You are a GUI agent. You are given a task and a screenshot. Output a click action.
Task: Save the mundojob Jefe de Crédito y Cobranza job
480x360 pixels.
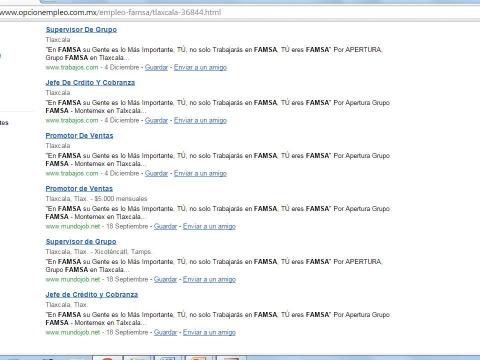point(165,332)
